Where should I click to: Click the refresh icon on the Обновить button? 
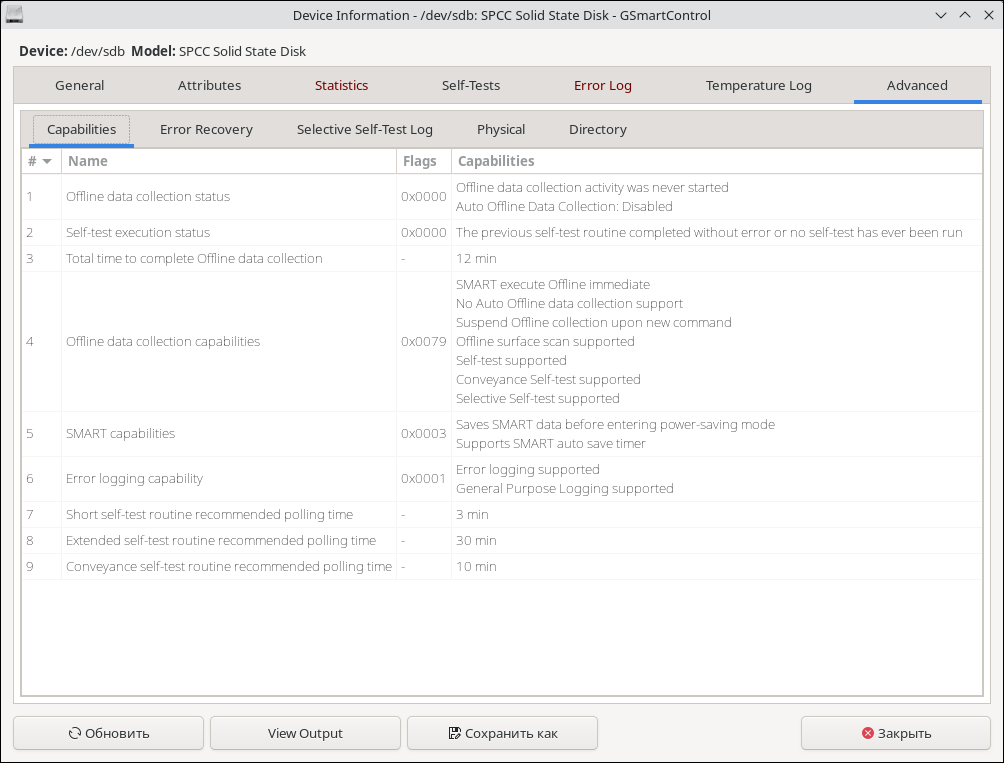[75, 733]
